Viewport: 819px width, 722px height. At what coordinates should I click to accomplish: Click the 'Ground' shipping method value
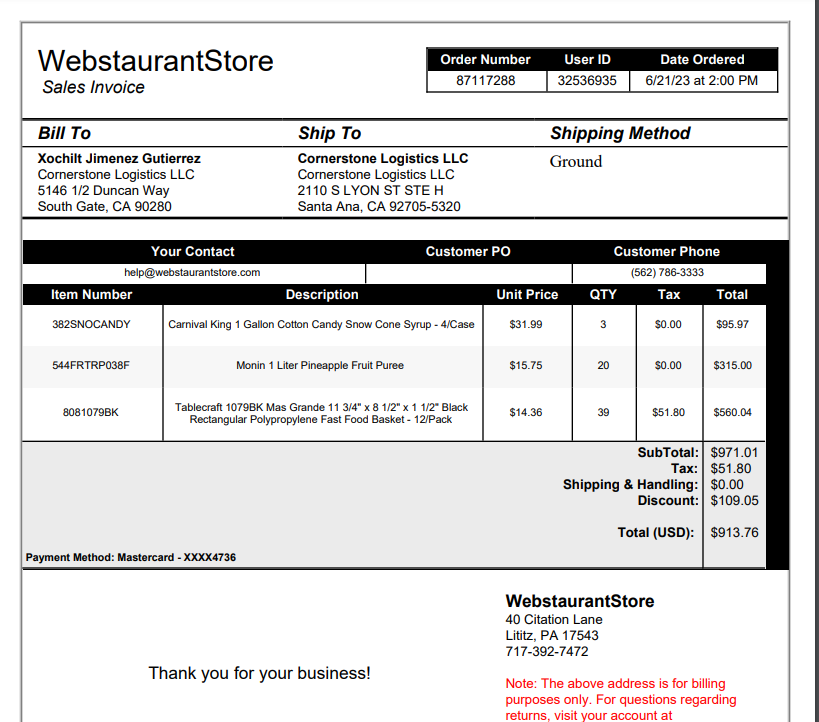coord(576,161)
